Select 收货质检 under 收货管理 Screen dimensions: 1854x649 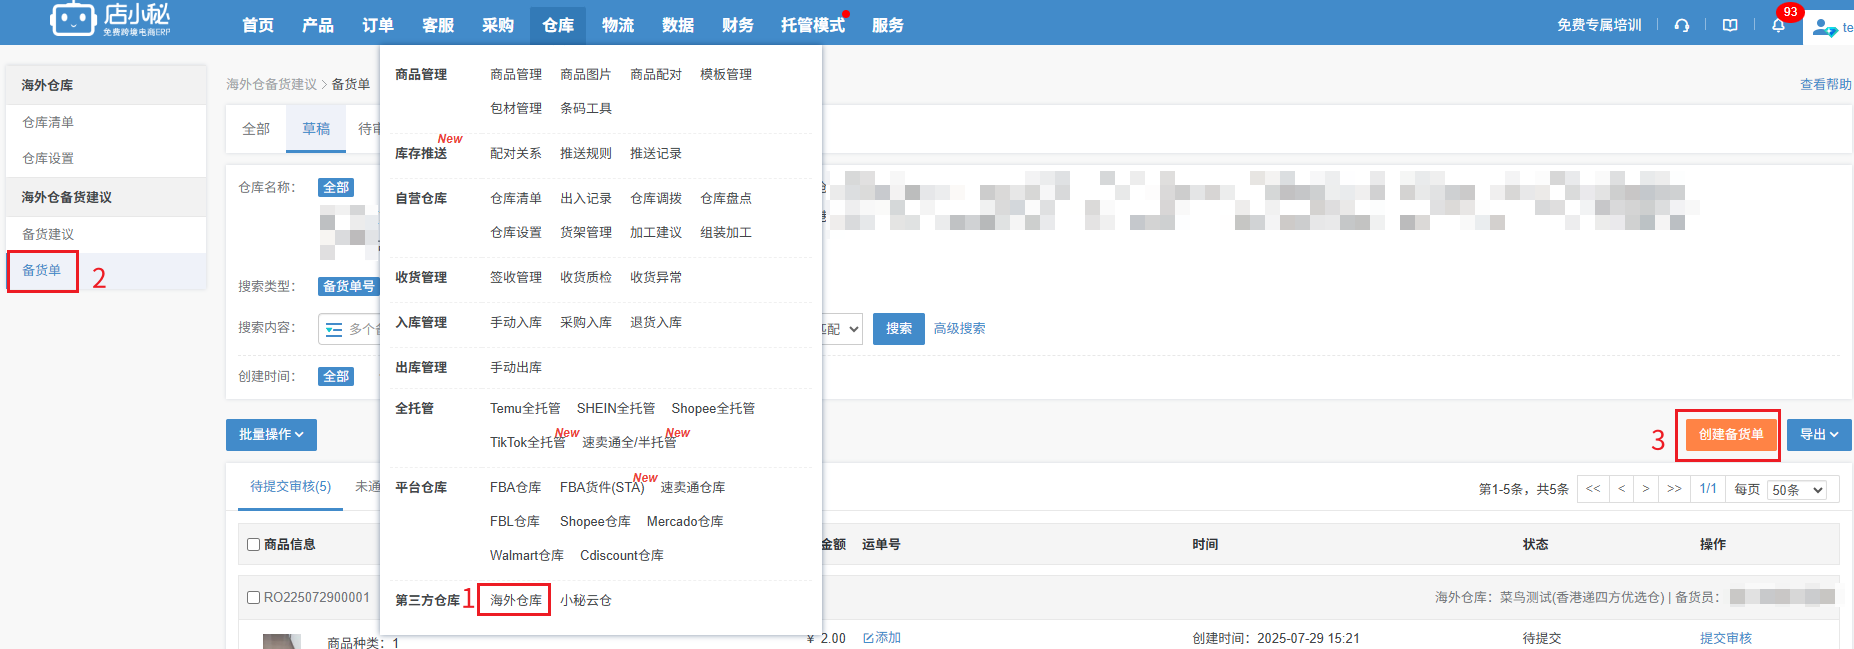click(586, 277)
